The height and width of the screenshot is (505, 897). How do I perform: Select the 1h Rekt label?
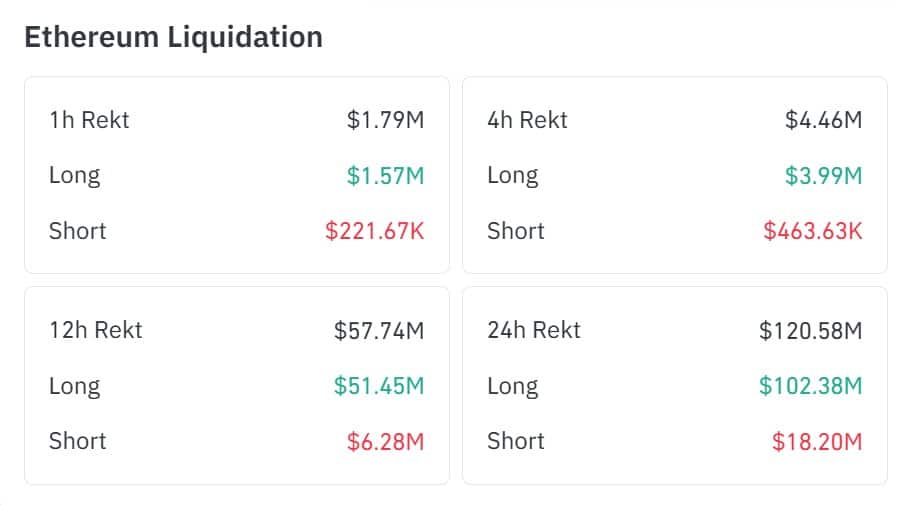[x=89, y=120]
